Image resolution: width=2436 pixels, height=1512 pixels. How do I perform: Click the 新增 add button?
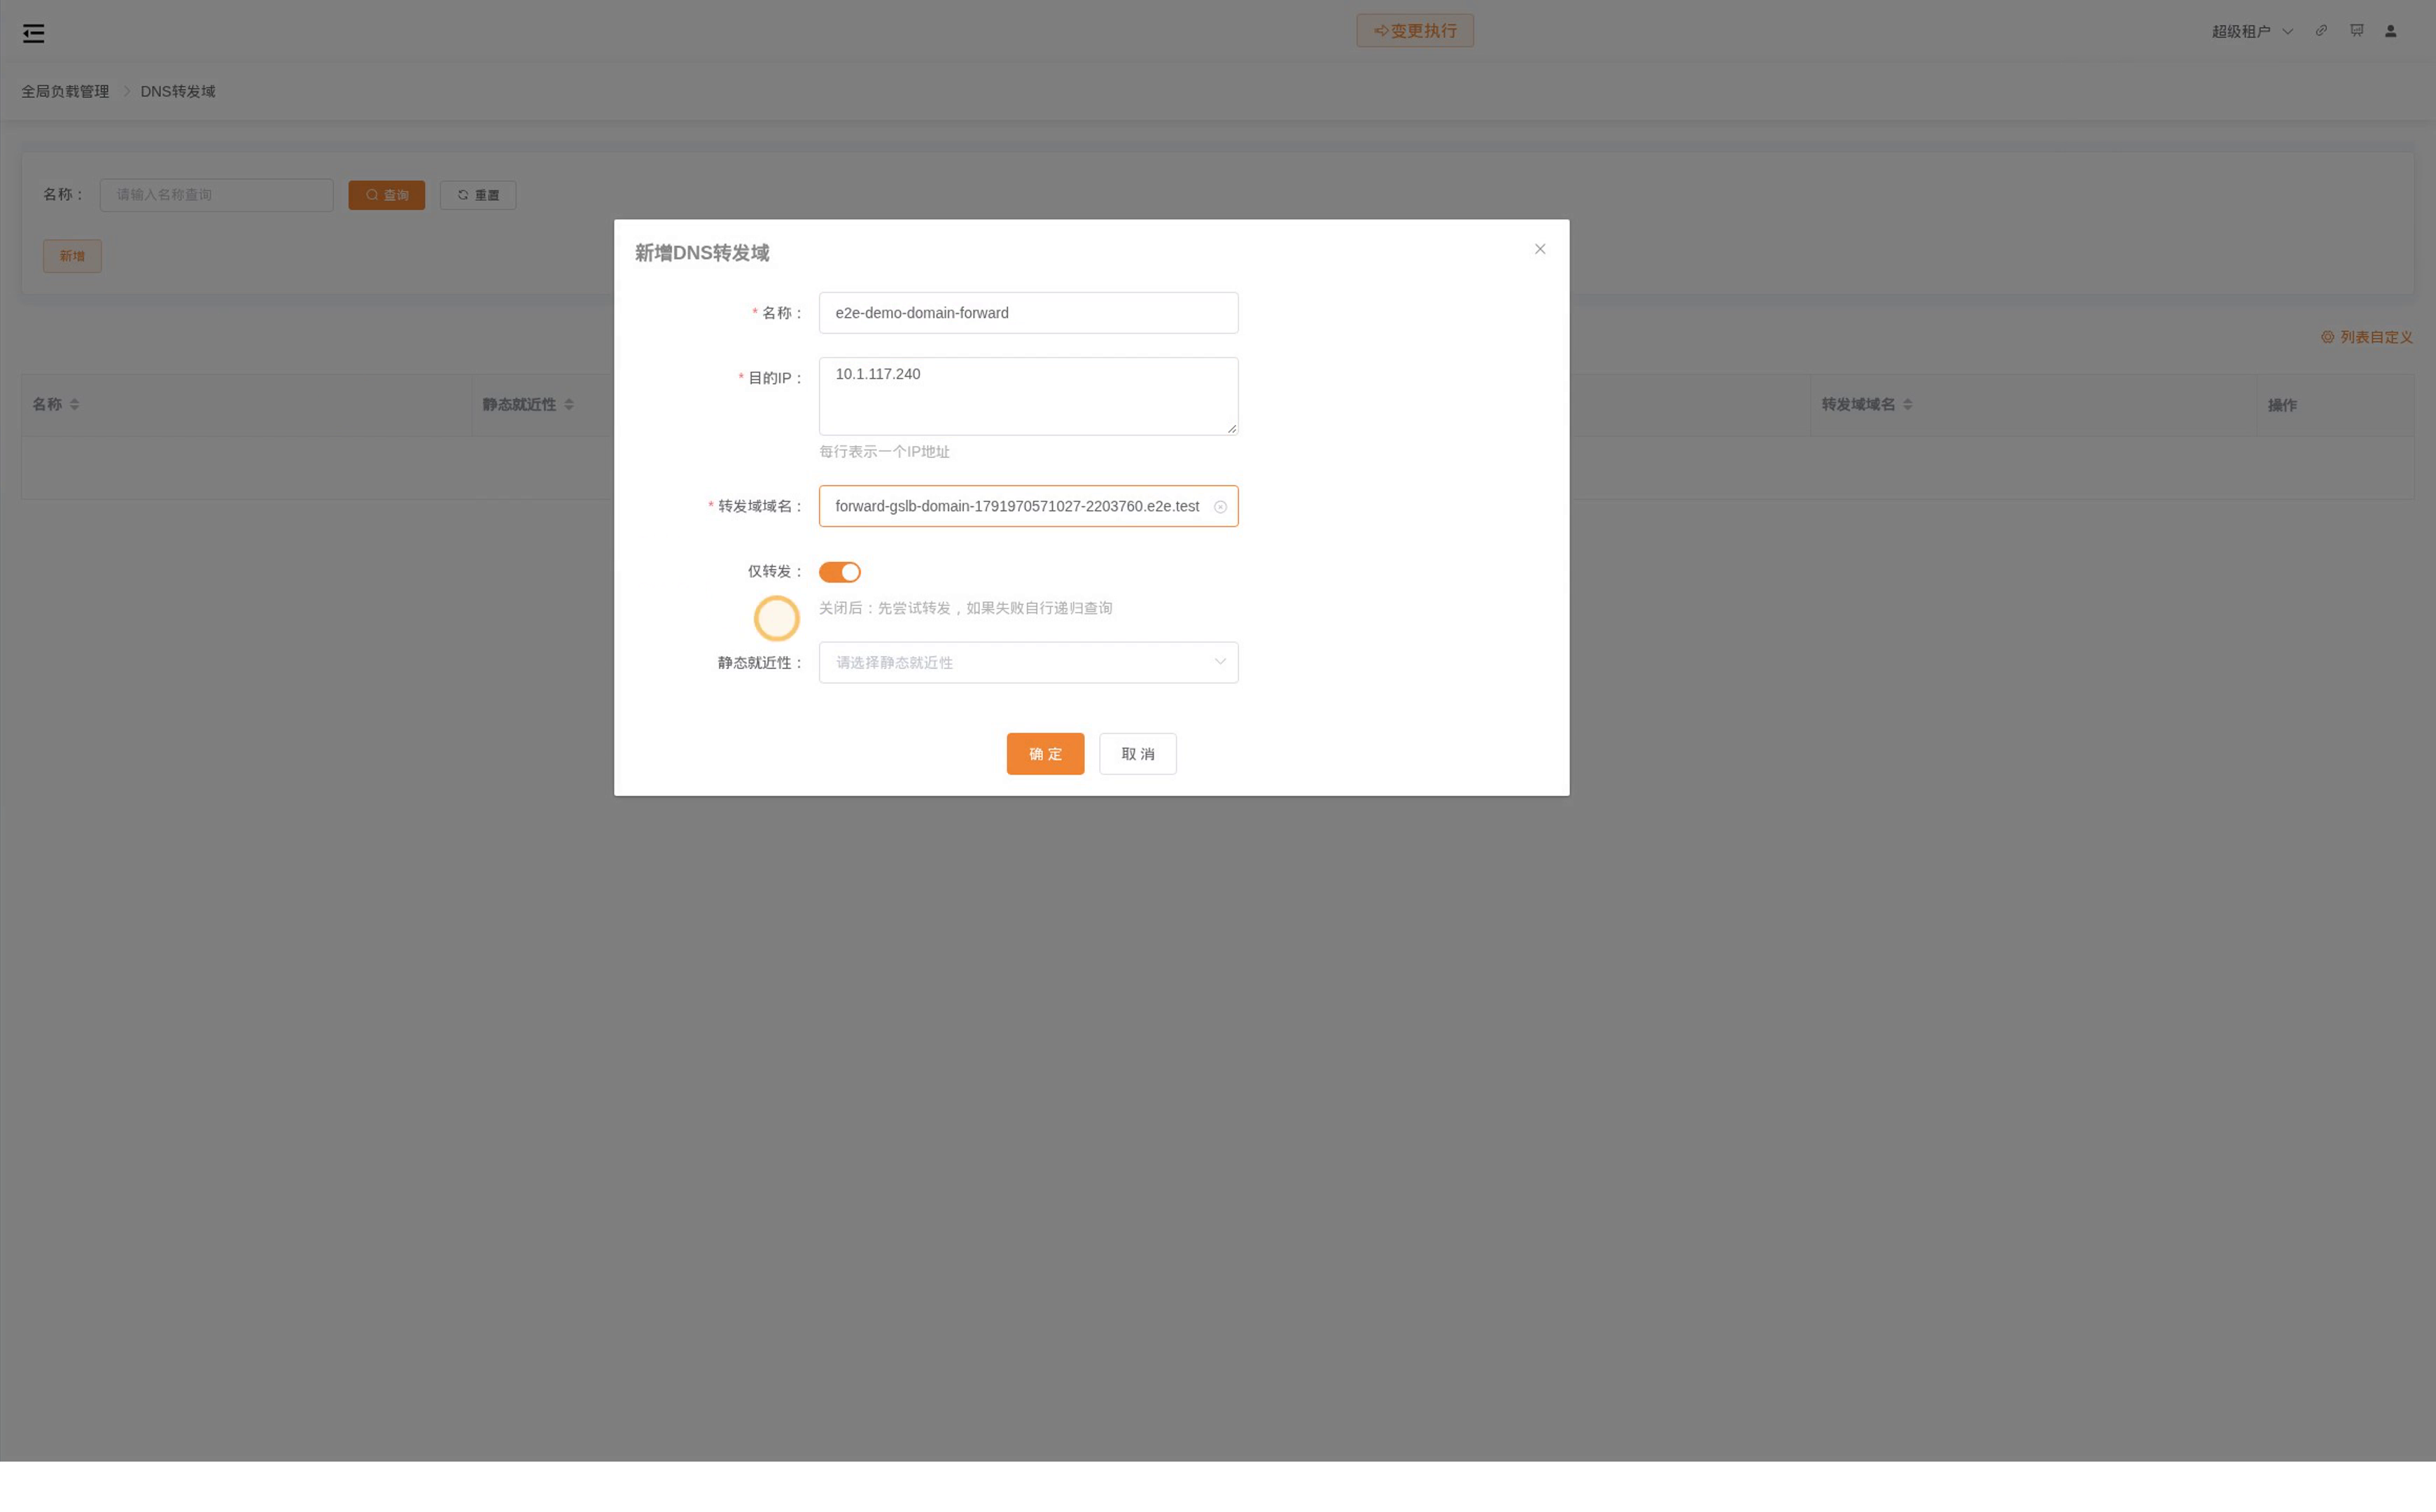[x=72, y=256]
